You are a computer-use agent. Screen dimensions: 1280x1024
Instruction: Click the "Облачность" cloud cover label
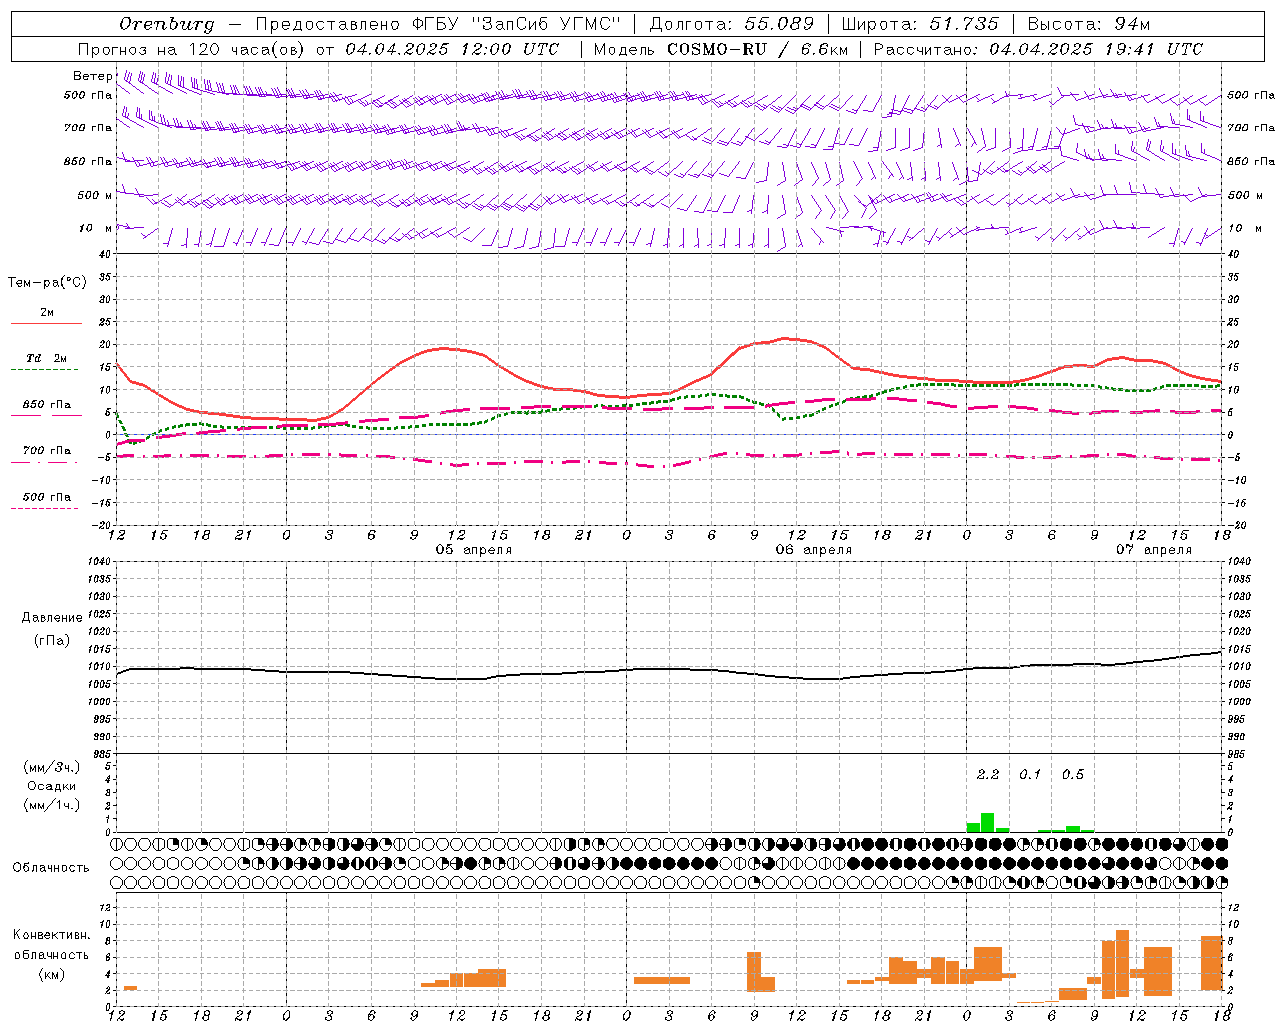point(51,868)
